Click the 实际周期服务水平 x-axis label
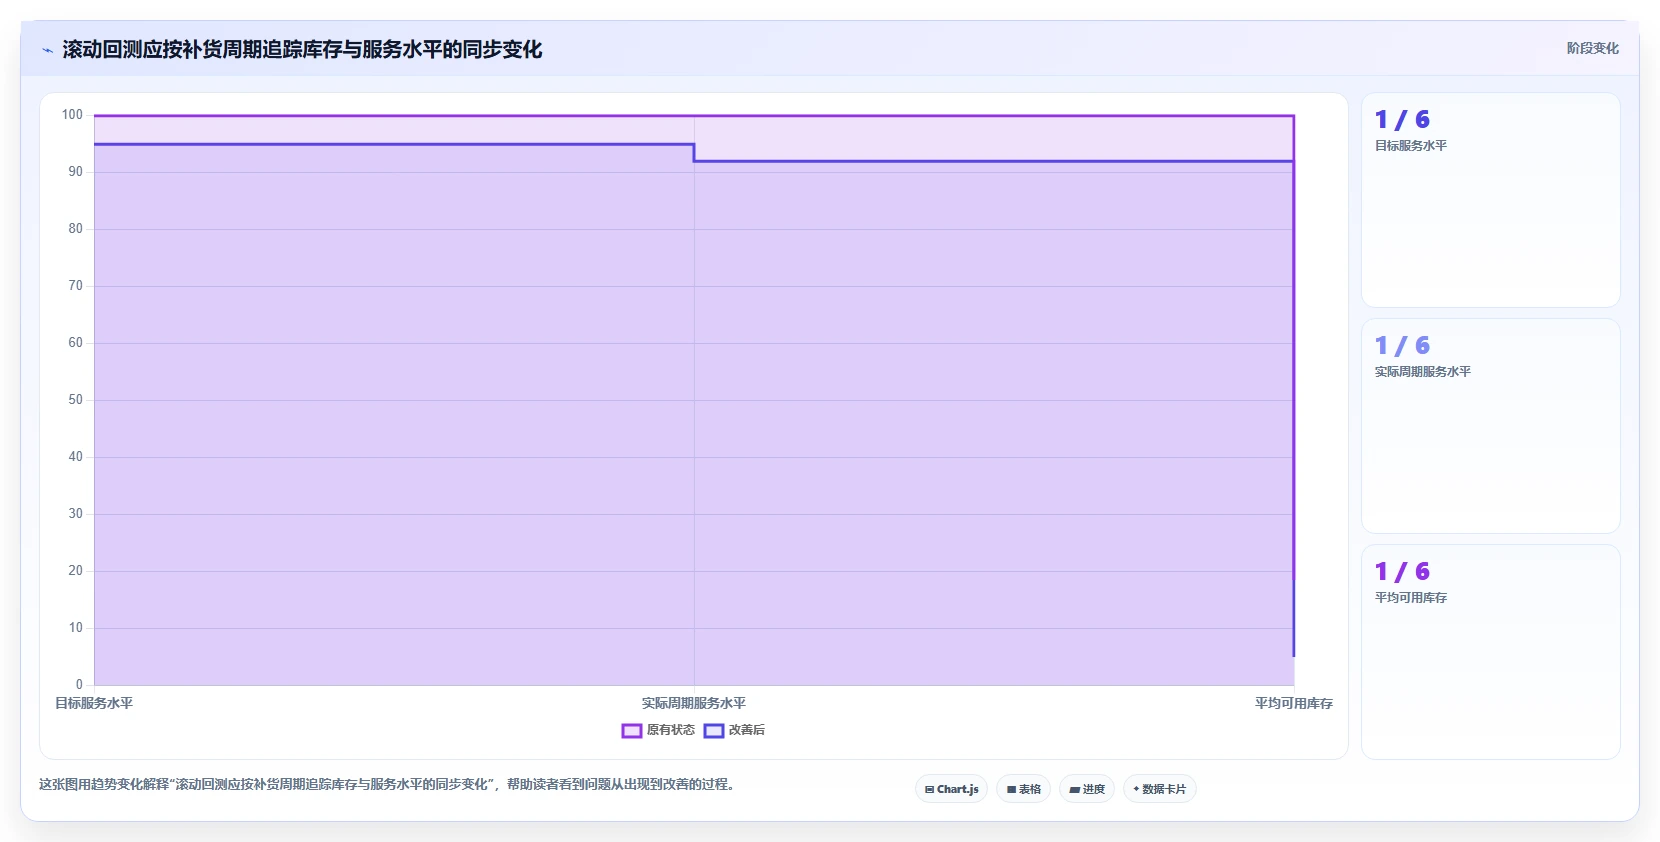 tap(694, 703)
